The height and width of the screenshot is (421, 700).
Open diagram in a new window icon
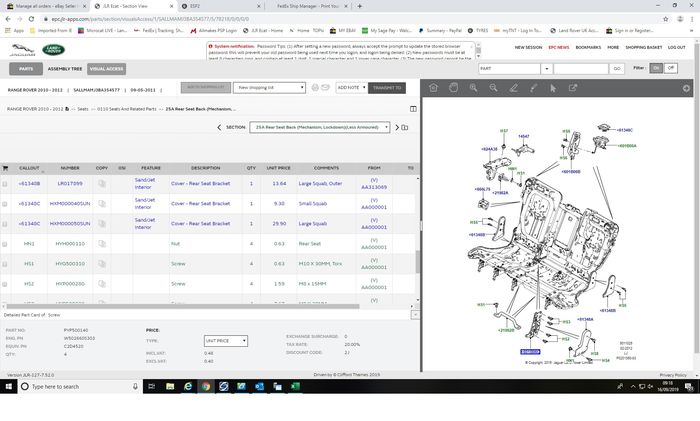point(573,88)
